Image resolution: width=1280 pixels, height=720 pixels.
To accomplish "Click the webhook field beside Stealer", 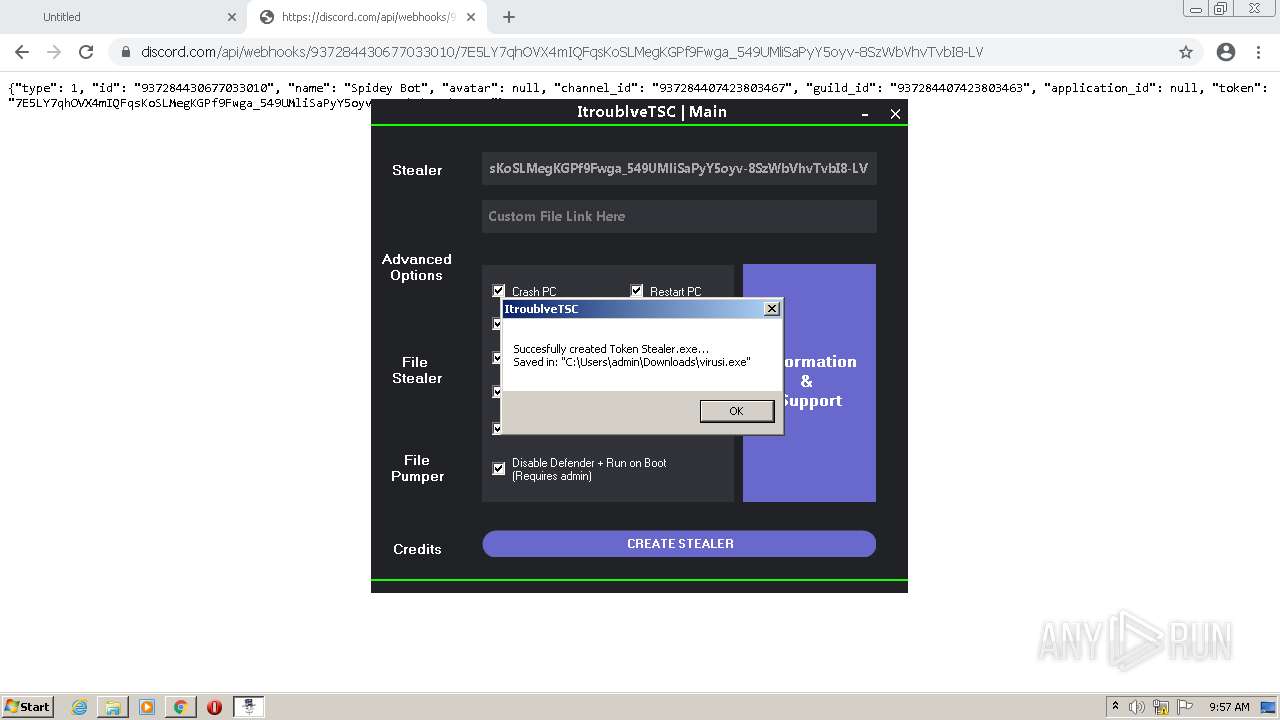I will 679,169.
